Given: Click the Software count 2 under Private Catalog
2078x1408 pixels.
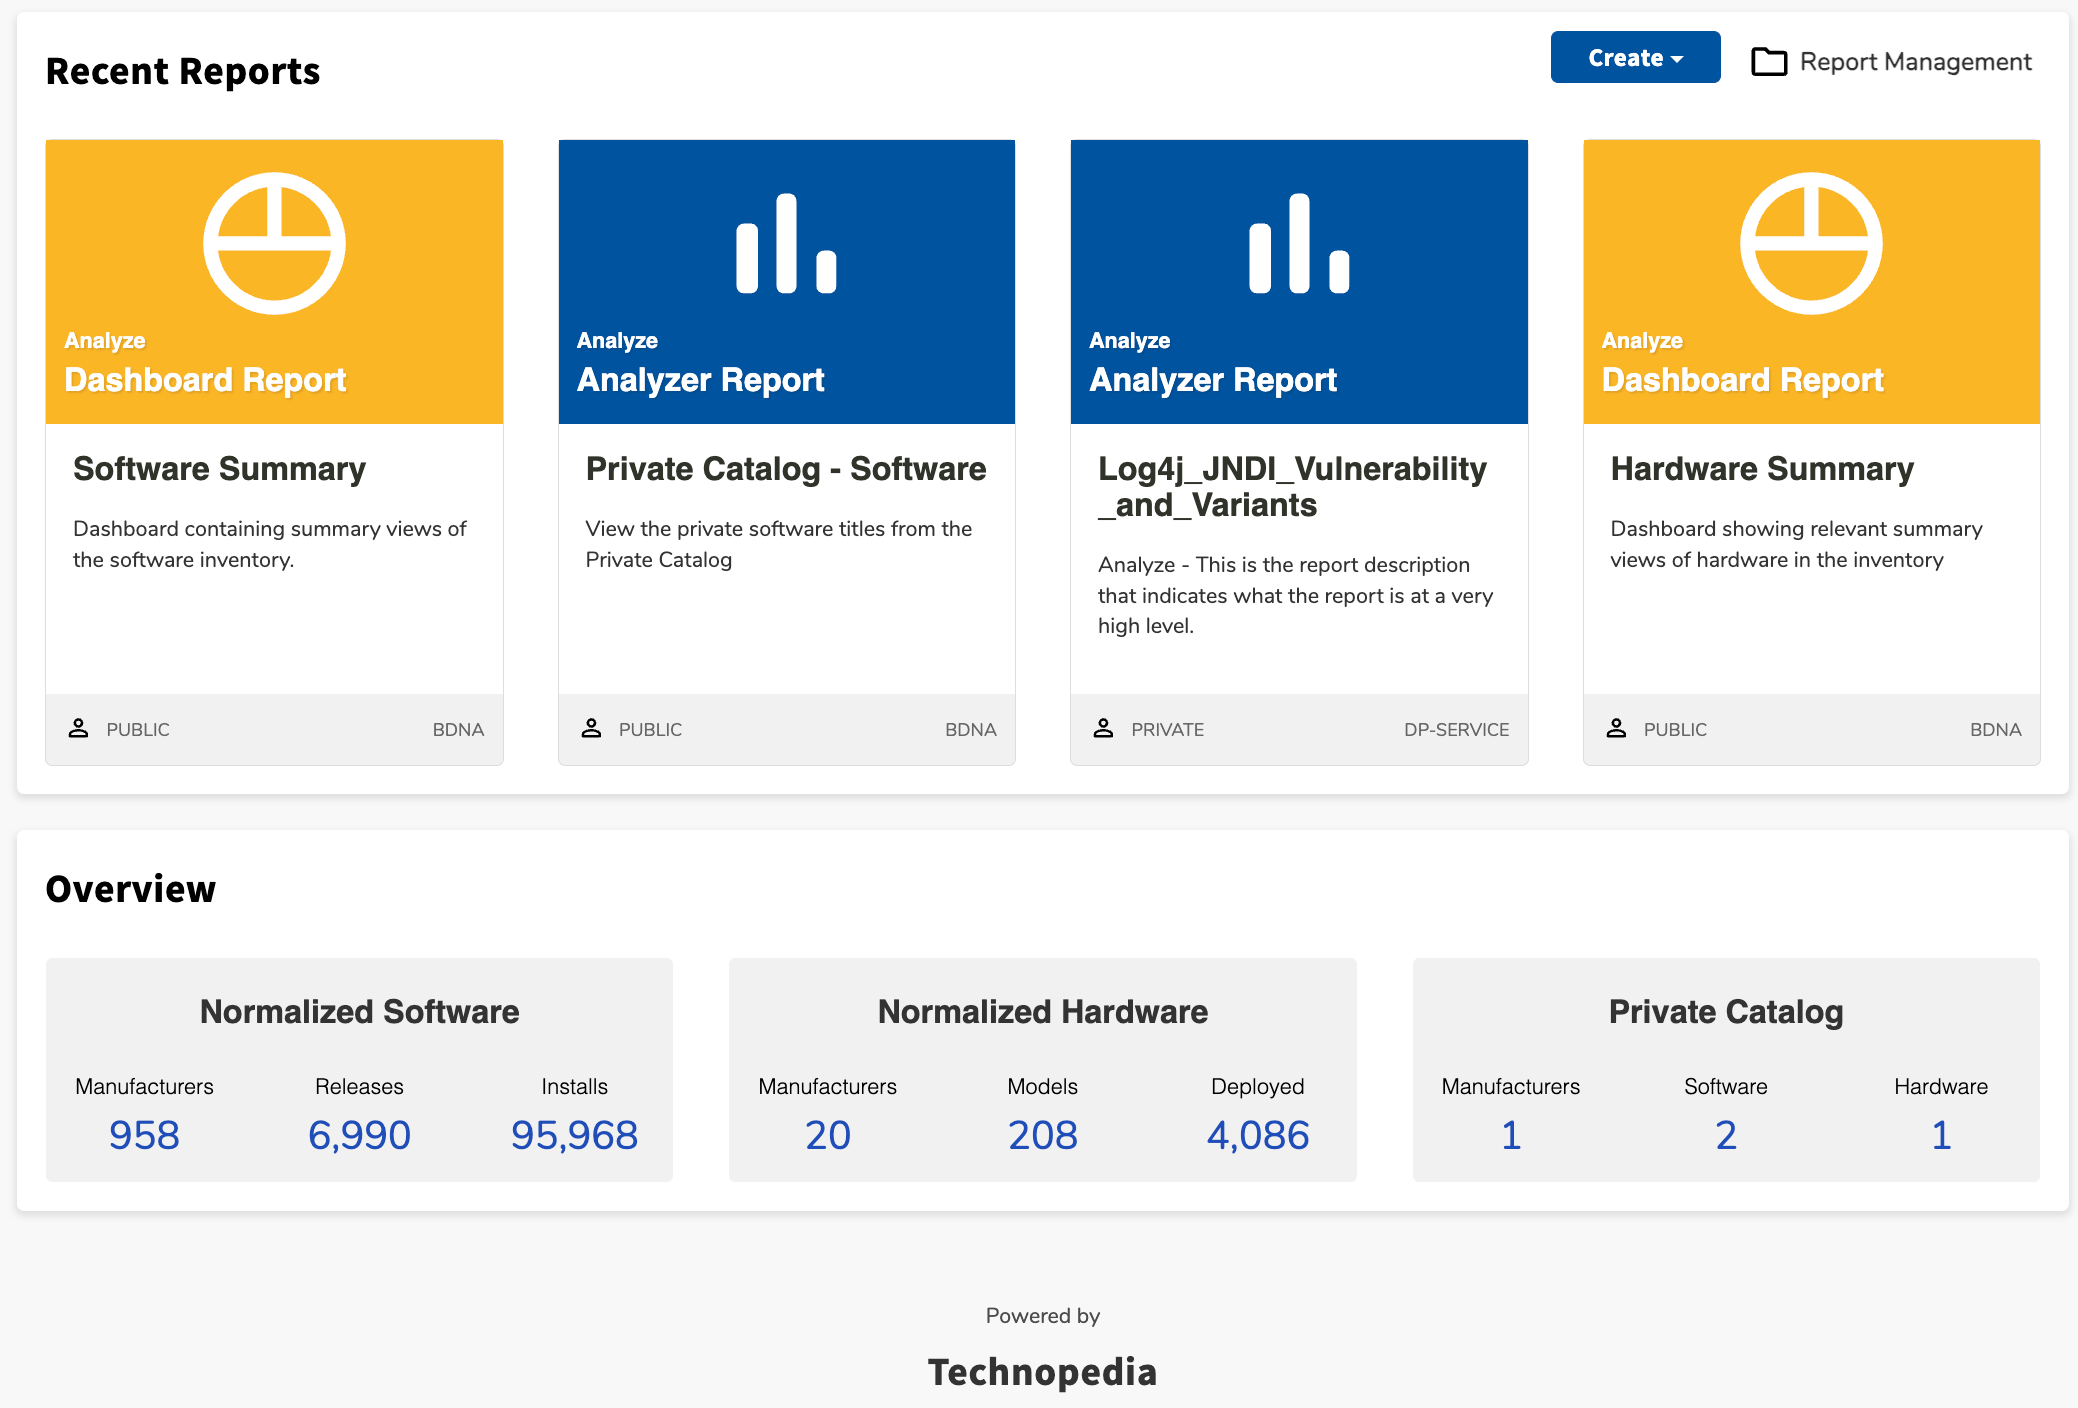Looking at the screenshot, I should click(x=1725, y=1134).
